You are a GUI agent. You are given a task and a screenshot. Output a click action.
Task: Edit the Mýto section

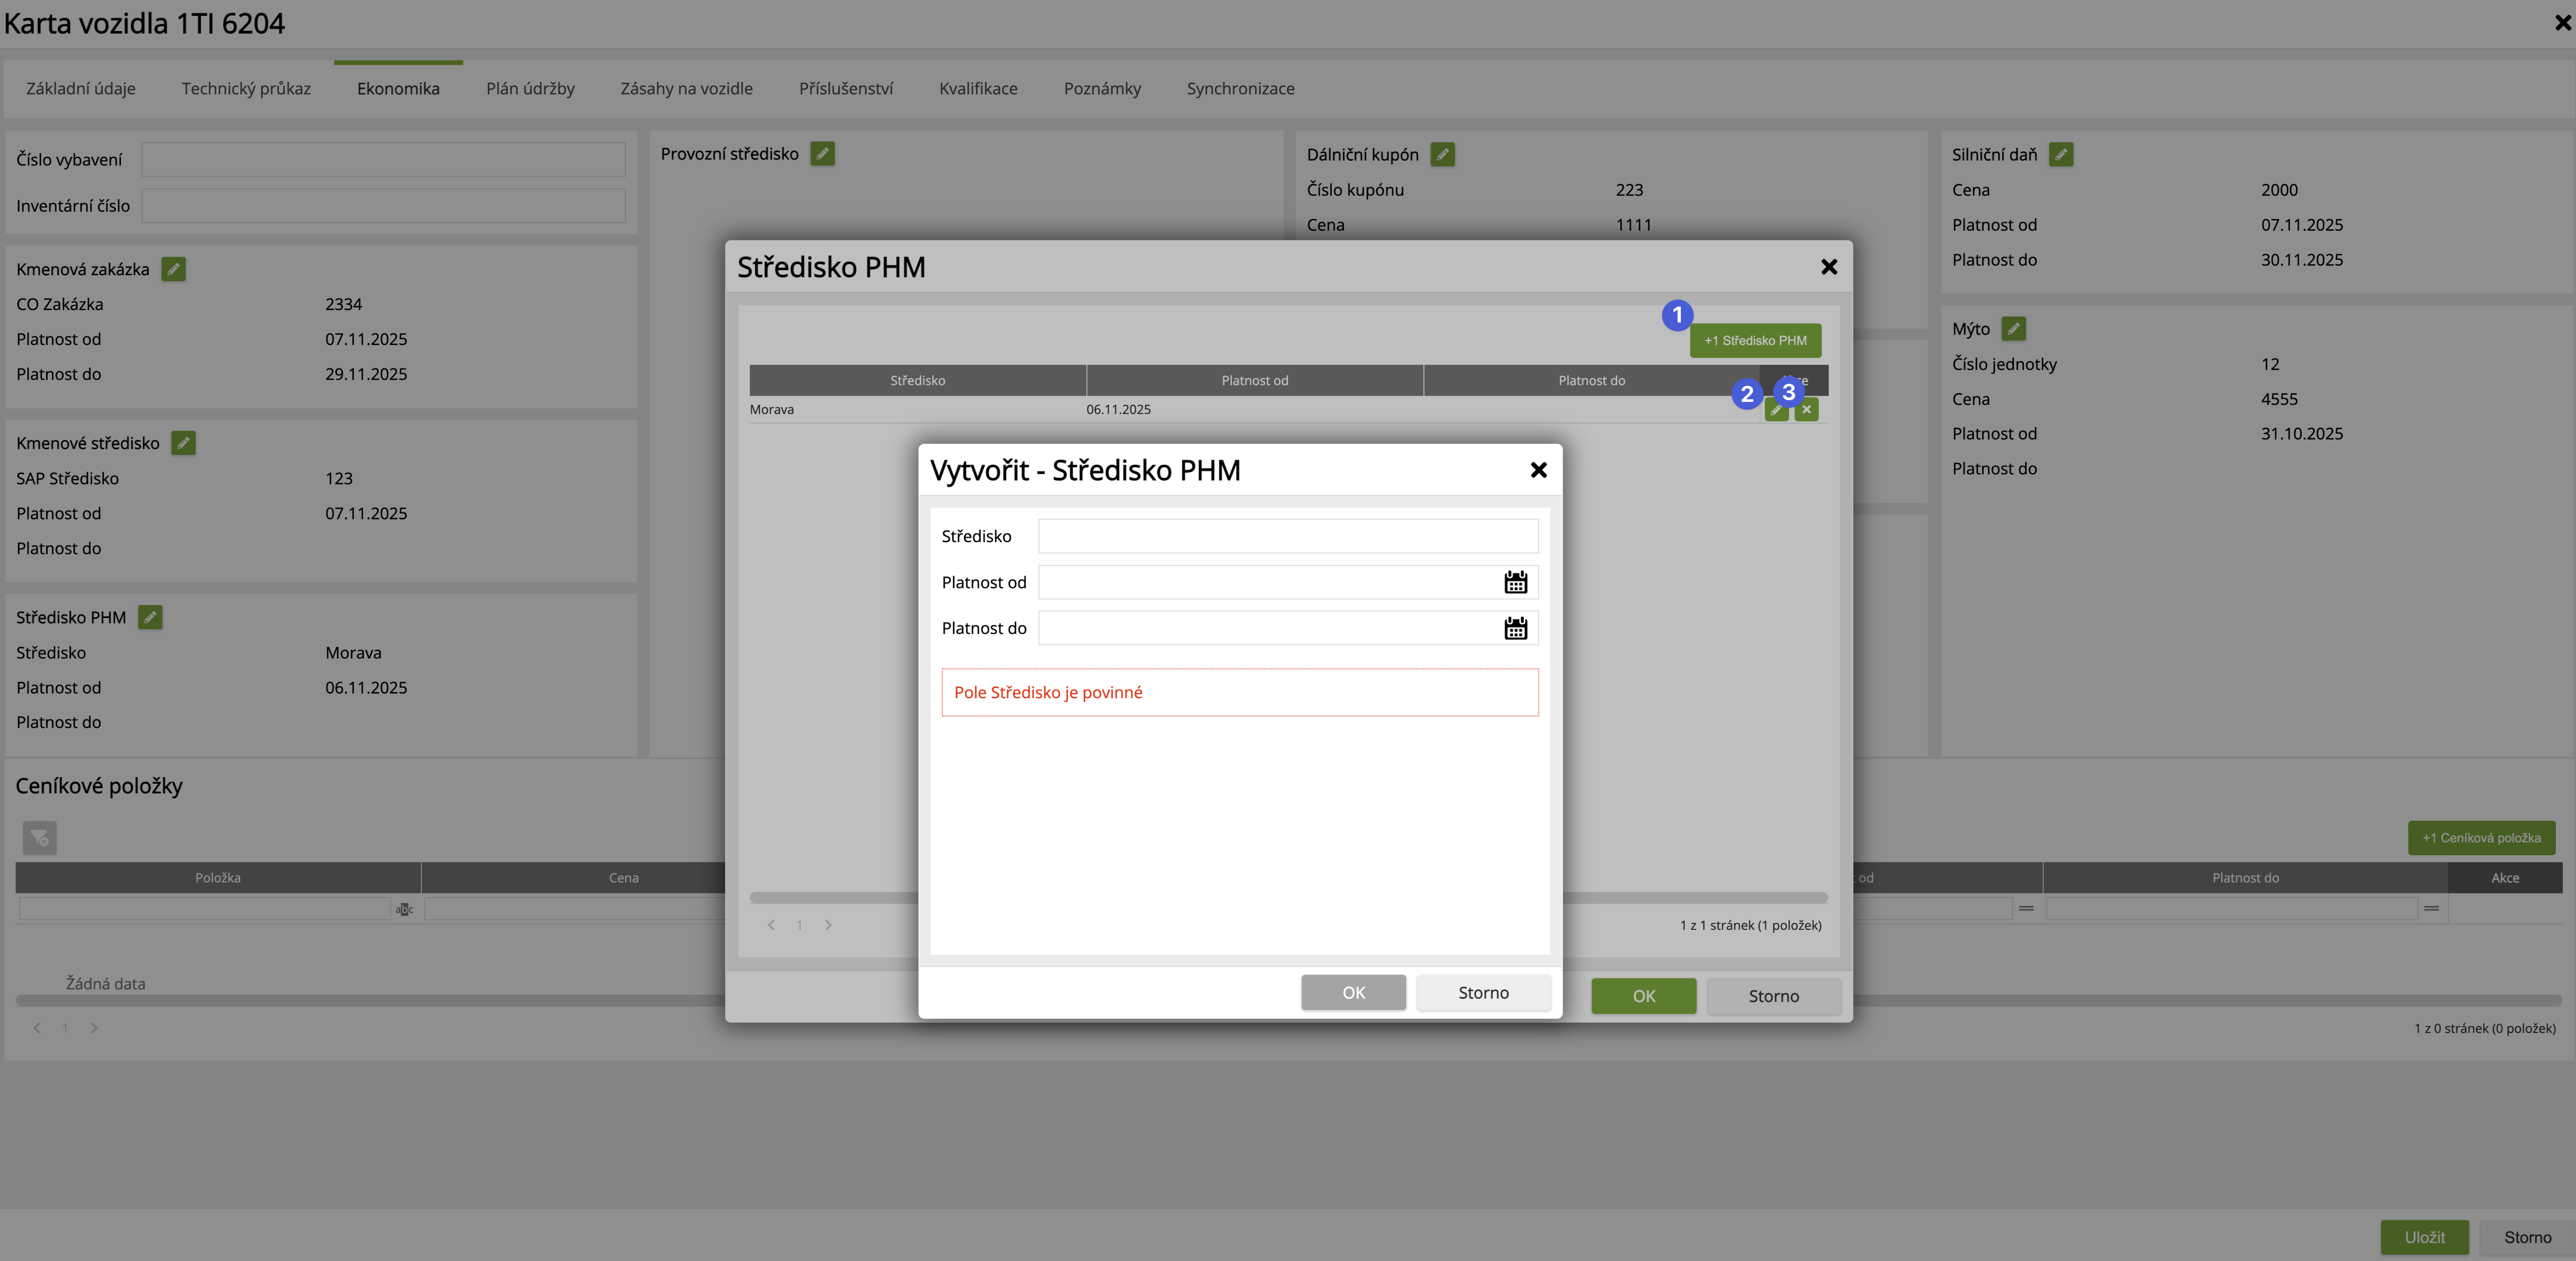pos(2013,329)
